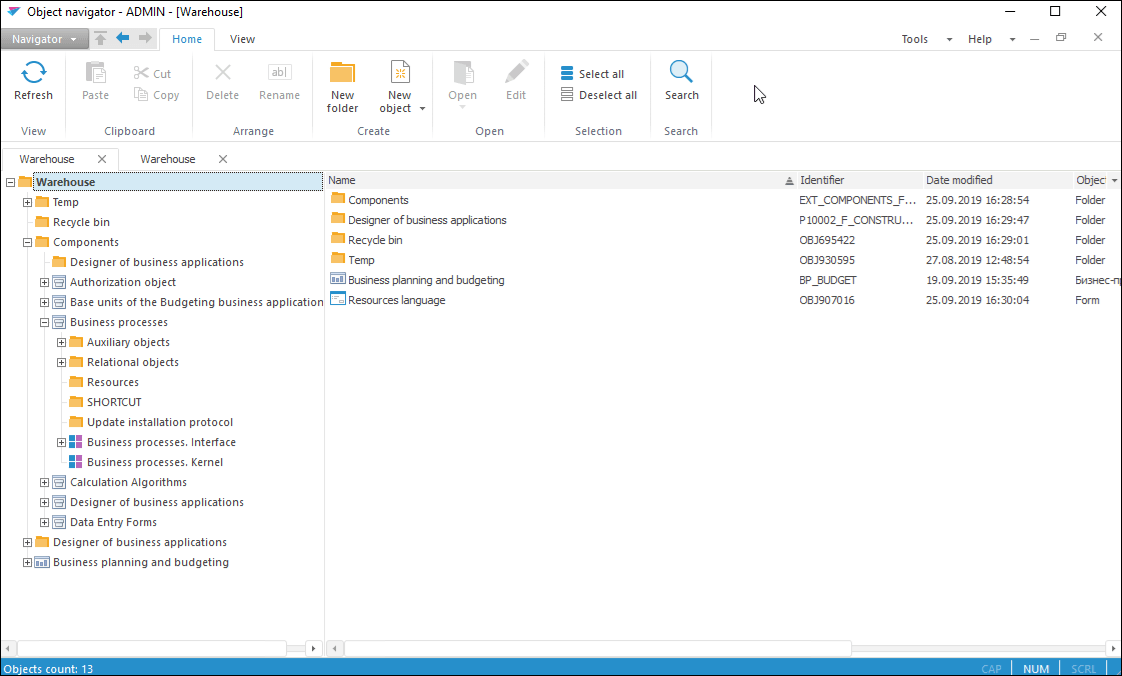Expand the Auxiliary objects folder

[x=62, y=343]
